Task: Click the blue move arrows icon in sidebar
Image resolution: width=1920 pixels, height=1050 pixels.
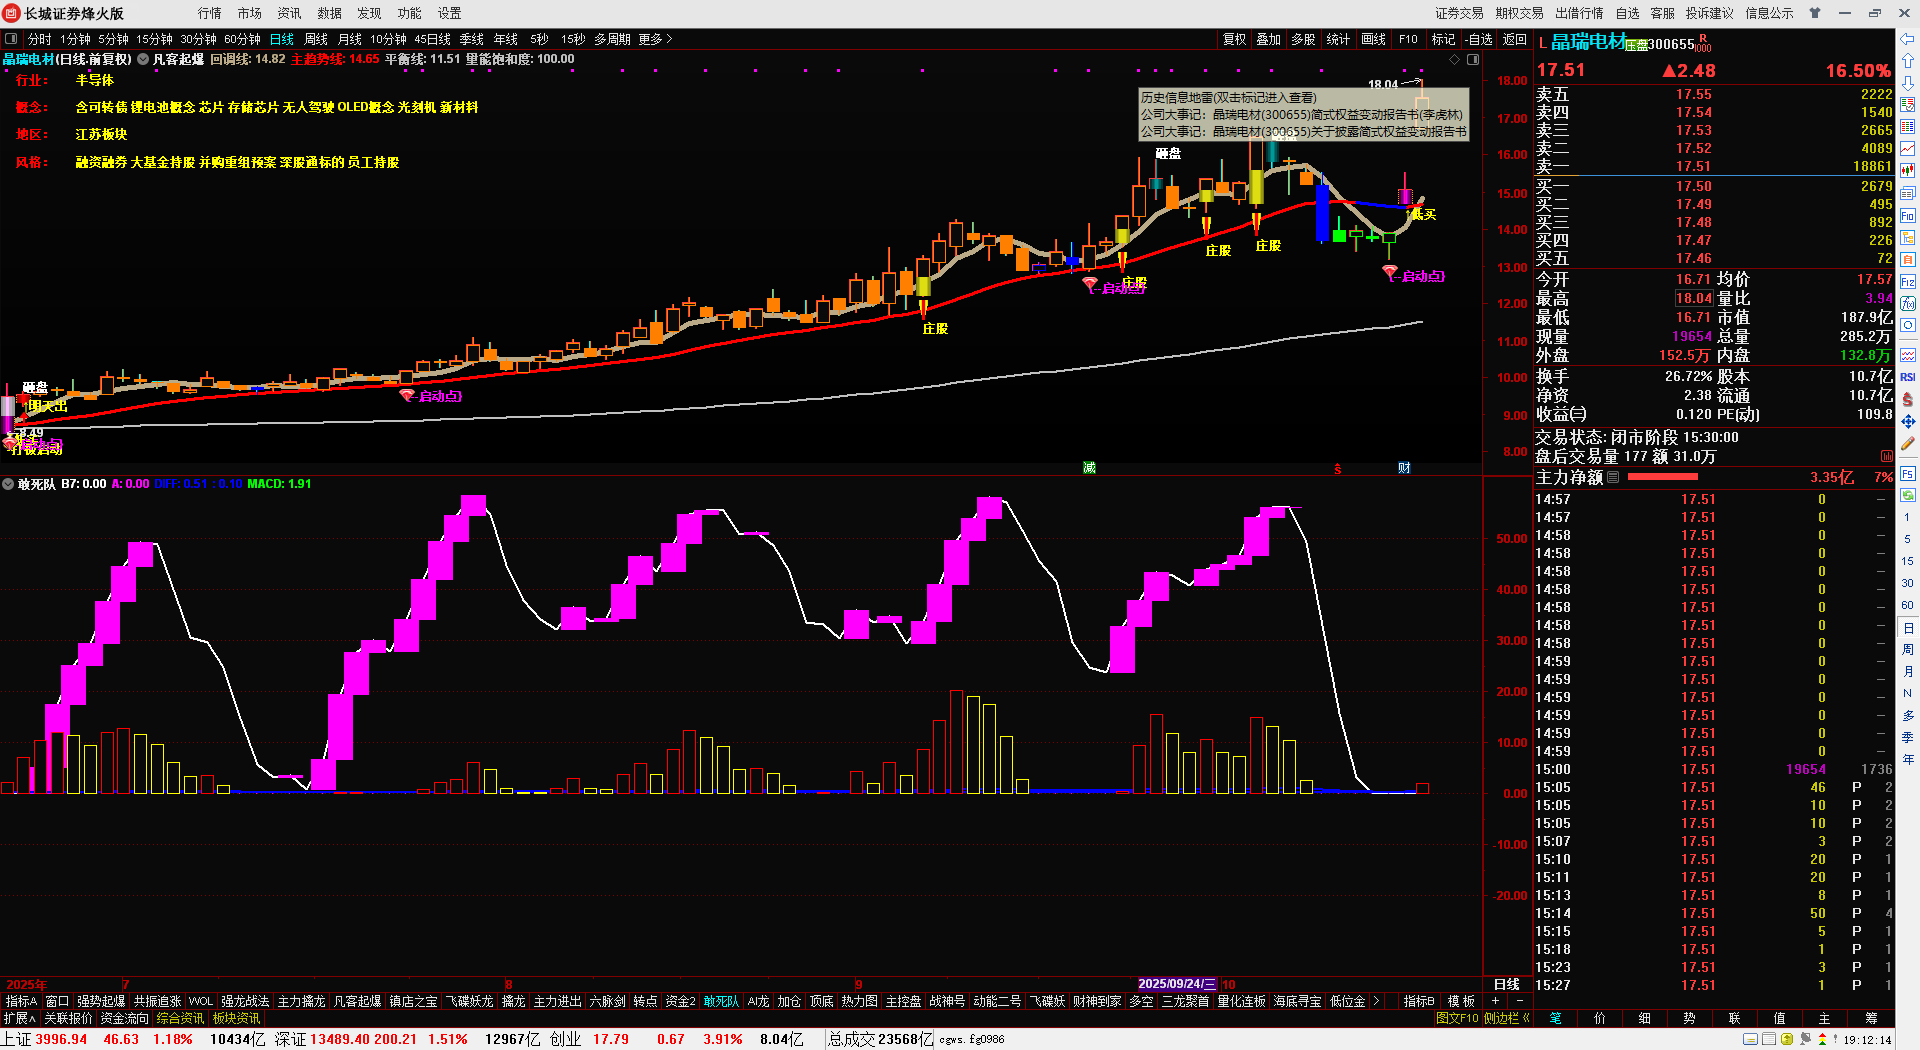Action: point(1907,421)
